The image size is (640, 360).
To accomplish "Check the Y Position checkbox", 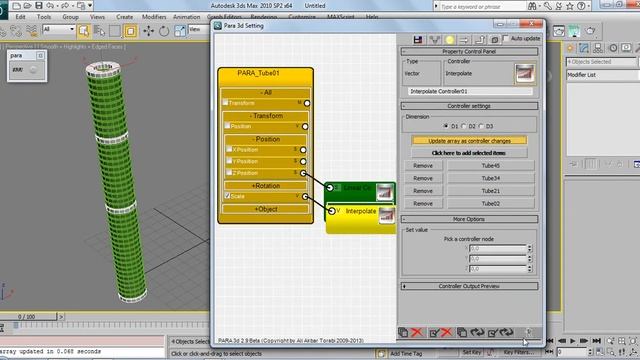I will pos(229,161).
